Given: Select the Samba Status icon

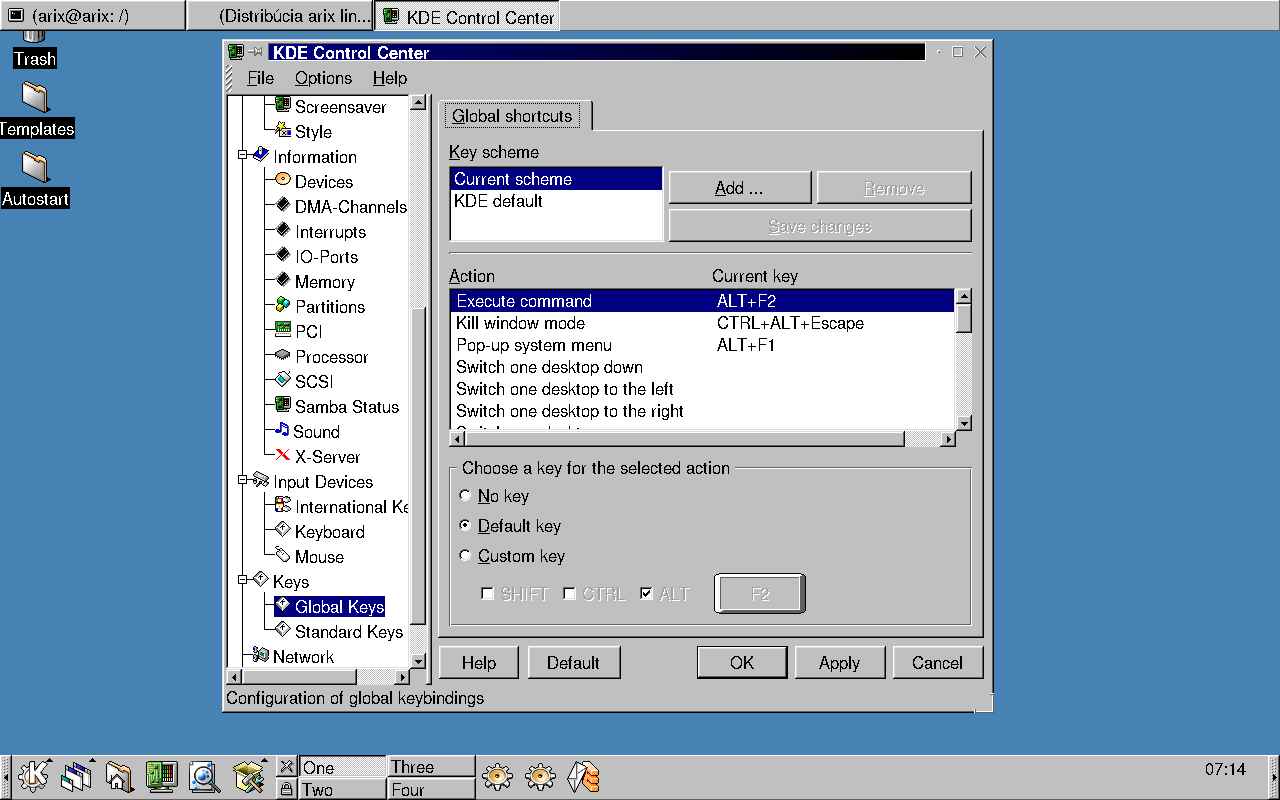Looking at the screenshot, I should 283,406.
